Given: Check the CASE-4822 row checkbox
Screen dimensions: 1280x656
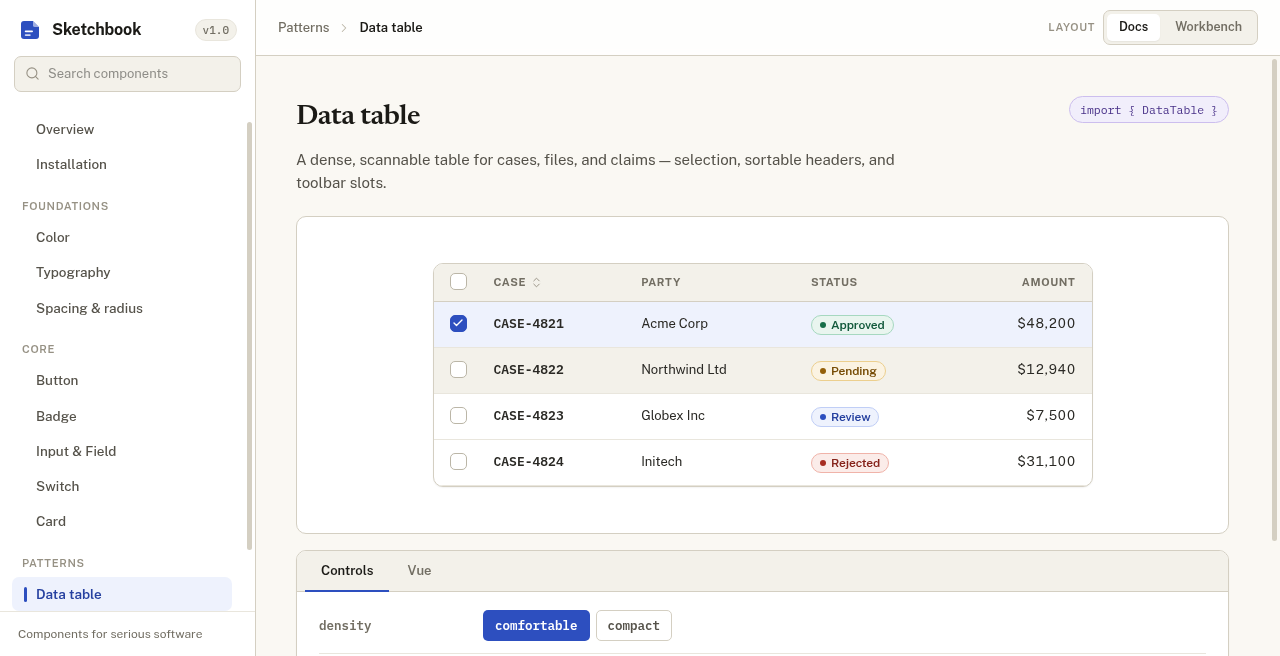Looking at the screenshot, I should (x=458, y=370).
